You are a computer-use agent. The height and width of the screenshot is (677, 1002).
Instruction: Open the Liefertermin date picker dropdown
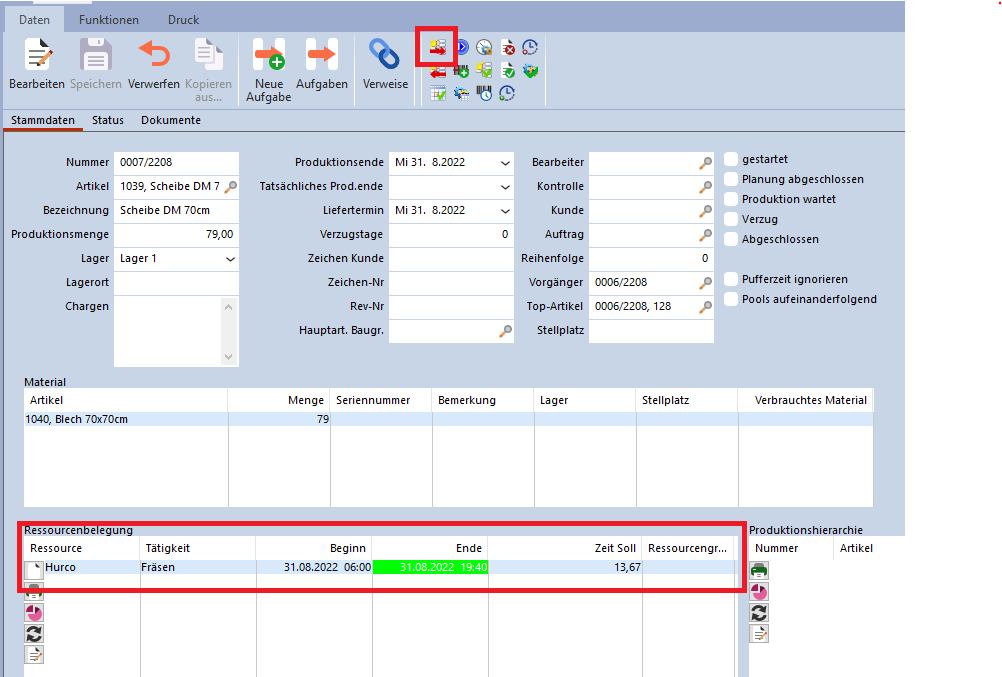click(506, 211)
